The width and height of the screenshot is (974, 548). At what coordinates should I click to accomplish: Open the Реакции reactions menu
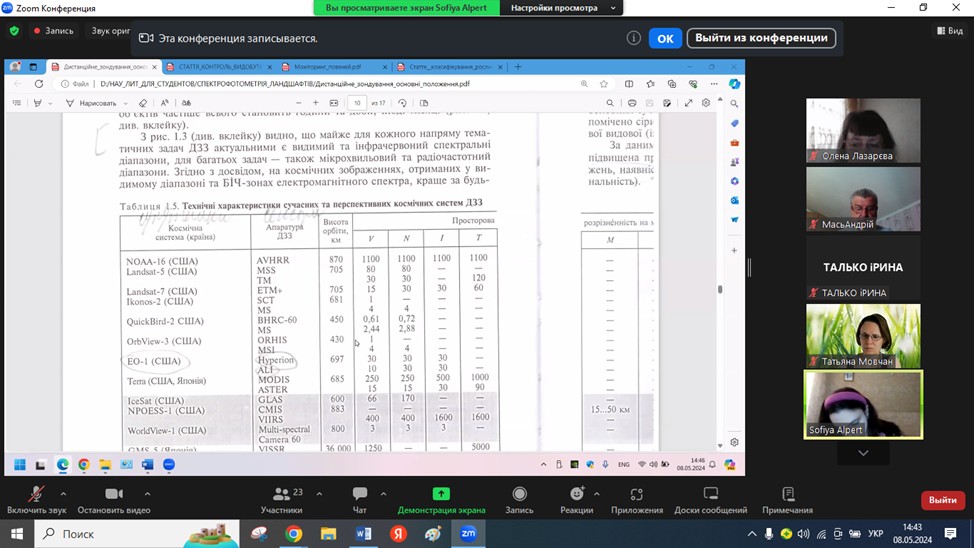tap(576, 500)
